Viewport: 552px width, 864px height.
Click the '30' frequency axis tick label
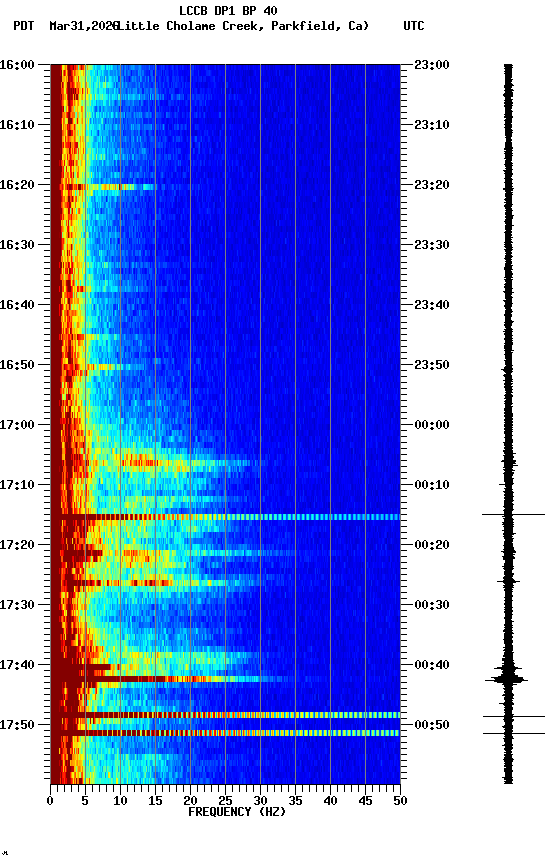pyautogui.click(x=260, y=801)
